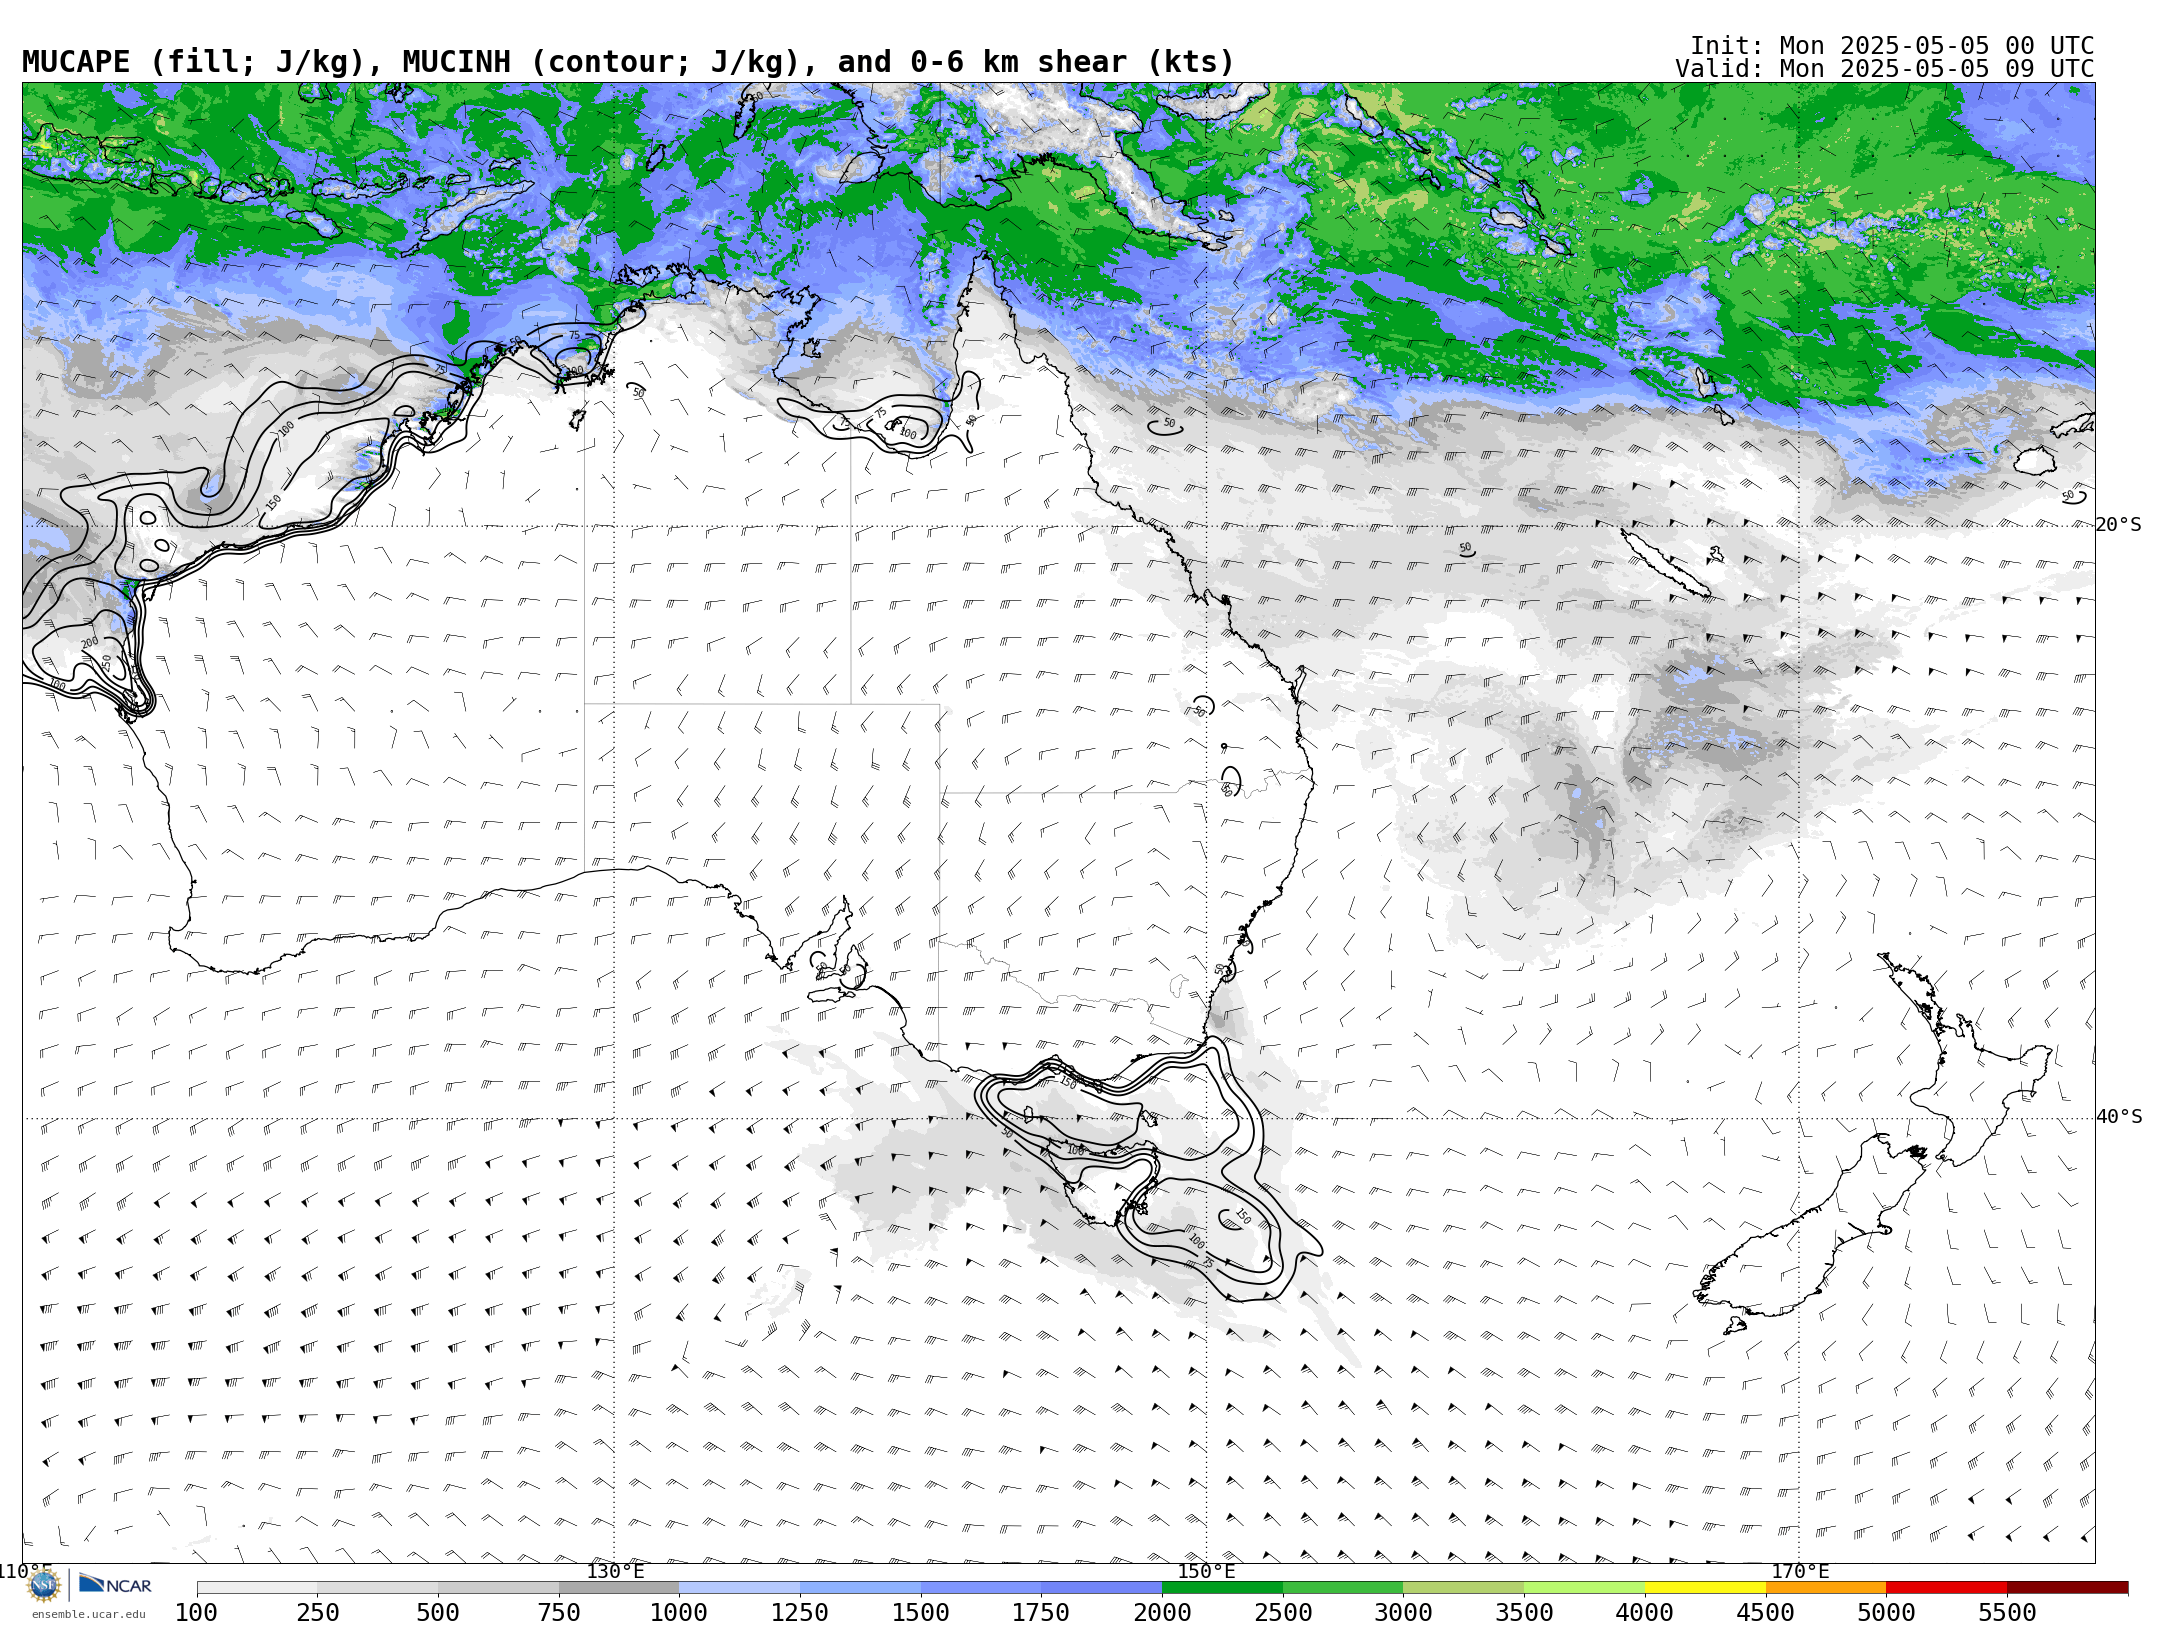Click the Init: Mon 2025-05-05 00 UTC line

pyautogui.click(x=1891, y=46)
